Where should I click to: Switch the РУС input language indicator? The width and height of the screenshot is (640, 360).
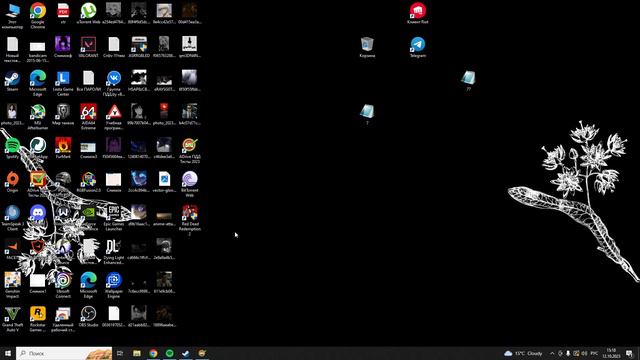click(x=594, y=353)
